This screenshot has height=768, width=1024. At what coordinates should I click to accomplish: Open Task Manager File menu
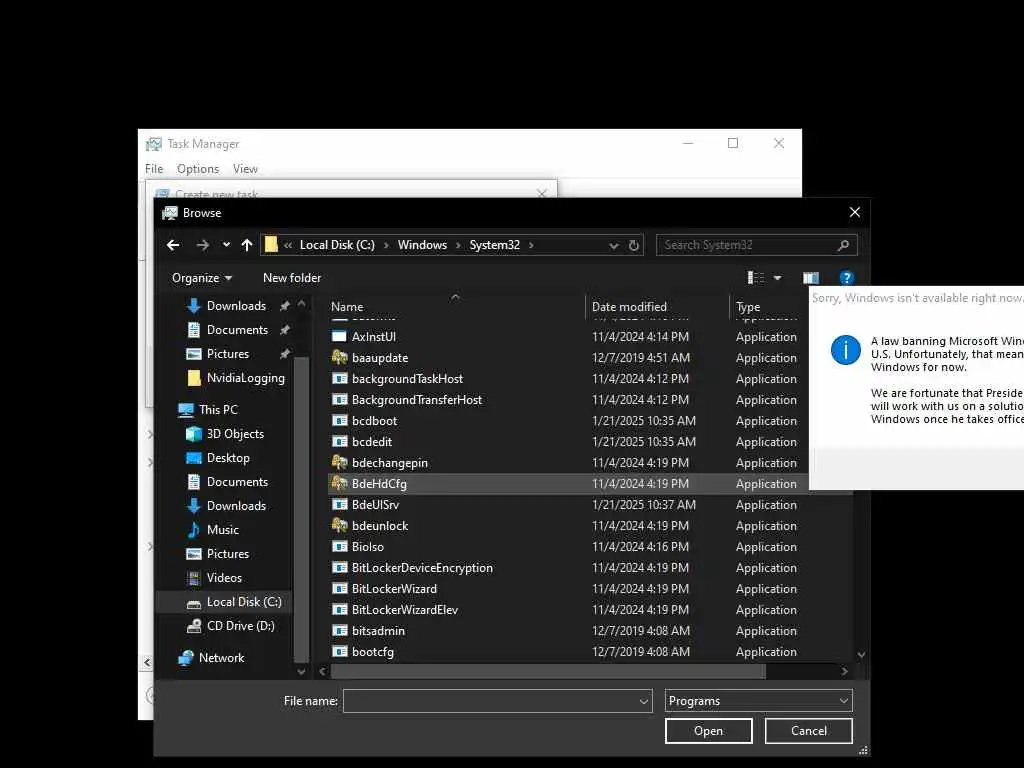pyautogui.click(x=154, y=169)
